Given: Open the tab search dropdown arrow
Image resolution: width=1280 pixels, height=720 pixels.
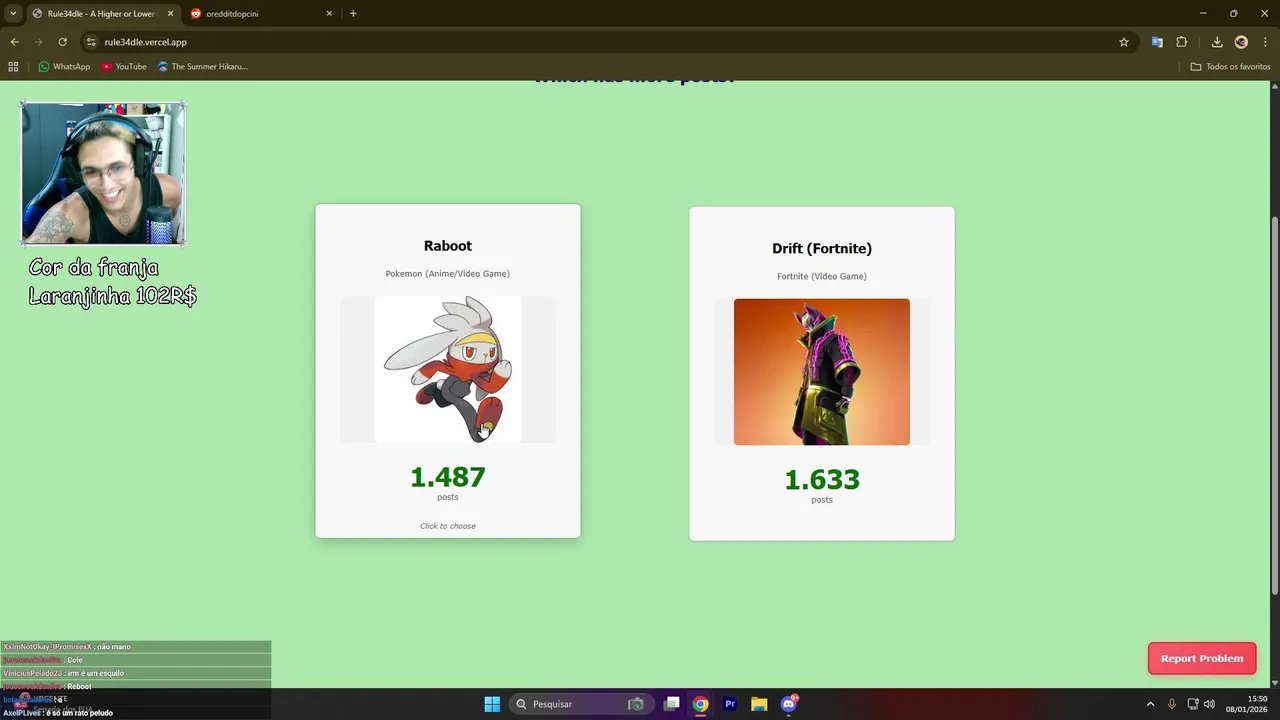Looking at the screenshot, I should tap(13, 13).
